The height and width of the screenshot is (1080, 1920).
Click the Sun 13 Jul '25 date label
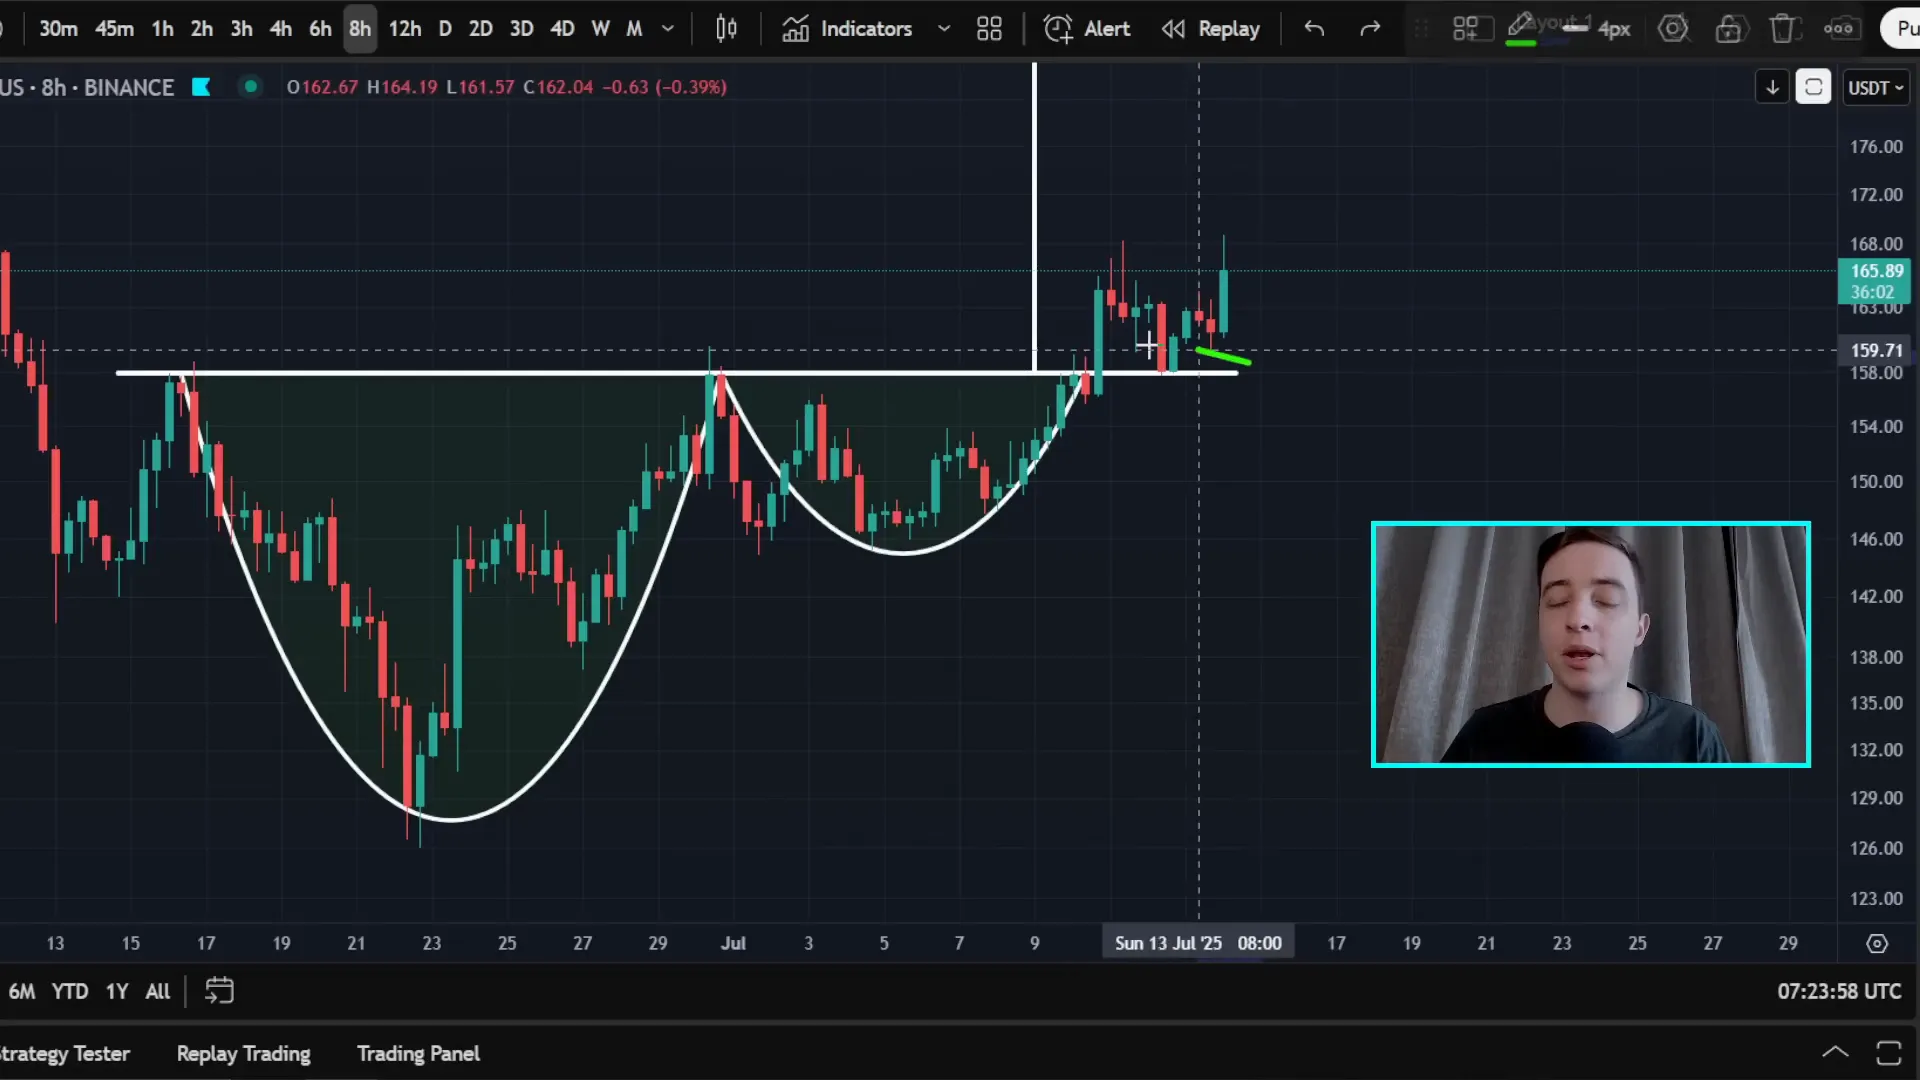coord(1198,943)
